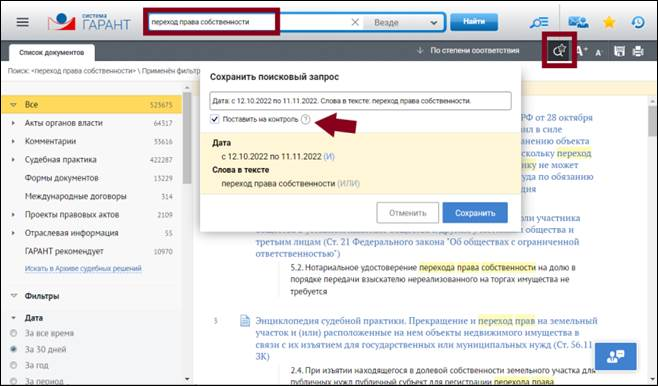Increase the font size with the A+ icon
The height and width of the screenshot is (386, 658).
pos(581,51)
